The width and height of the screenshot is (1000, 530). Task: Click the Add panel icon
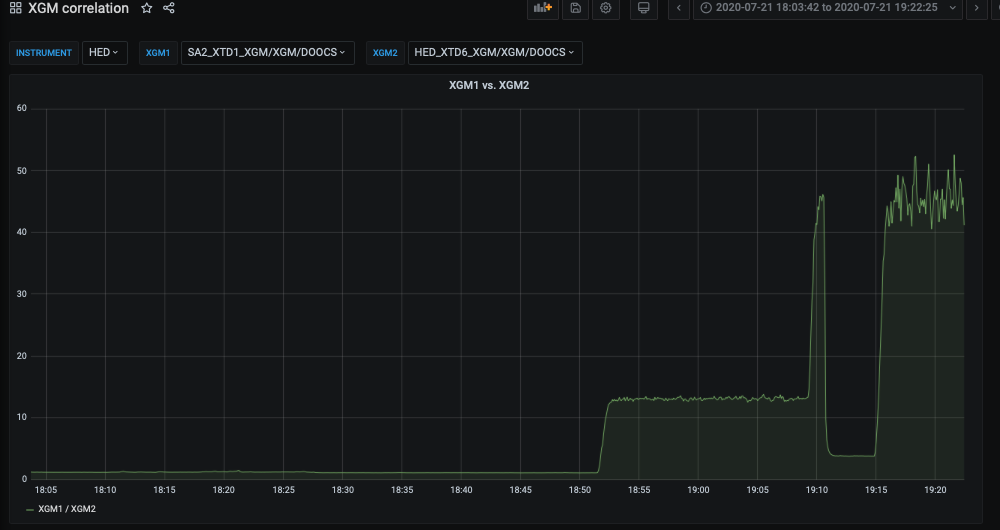543,8
